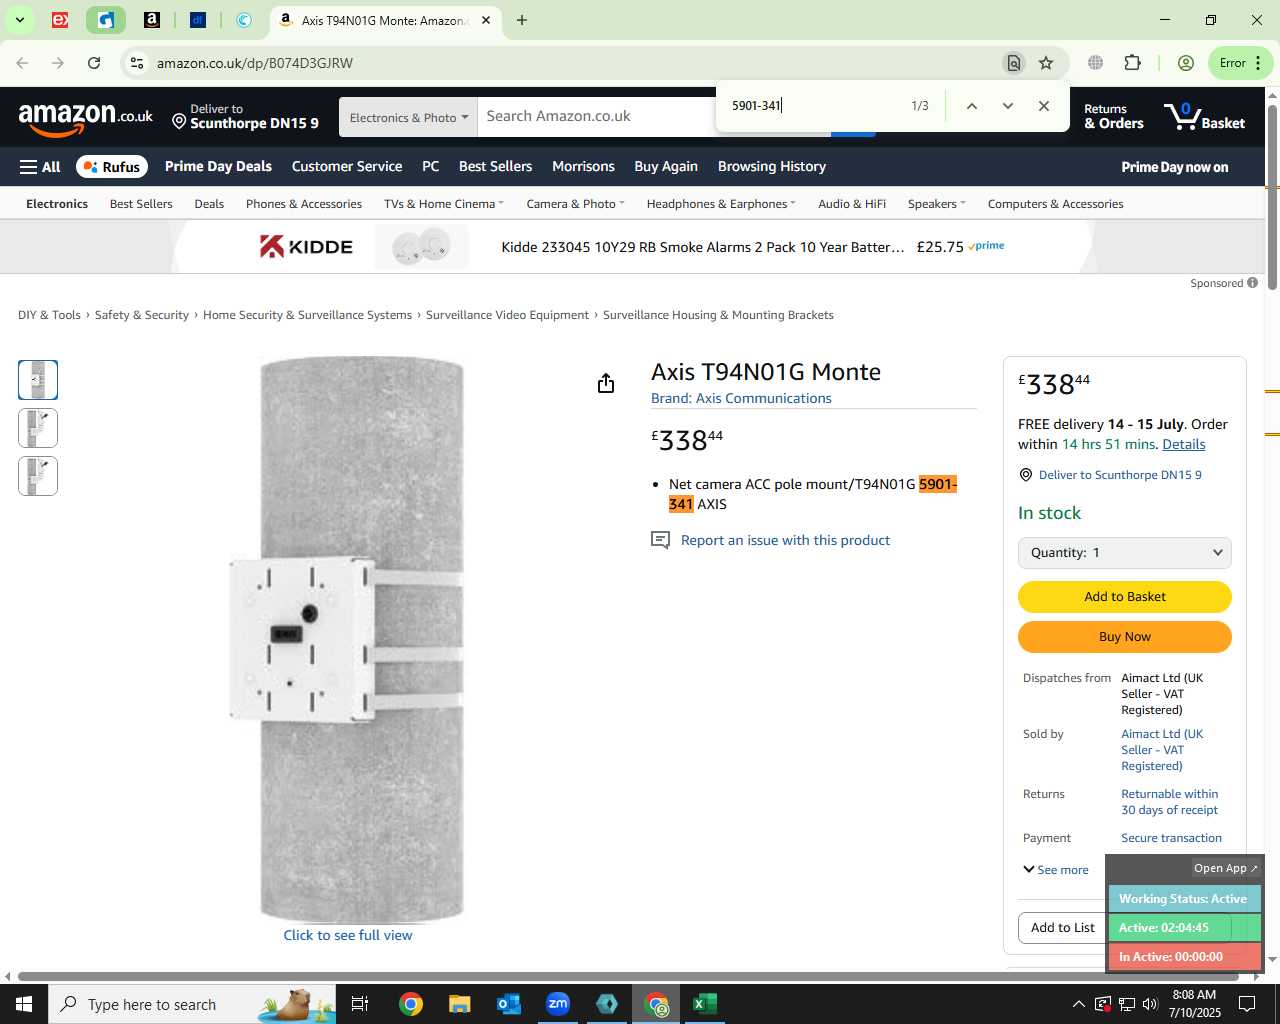Open Rufus assistant
This screenshot has width=1280, height=1024.
click(x=111, y=167)
